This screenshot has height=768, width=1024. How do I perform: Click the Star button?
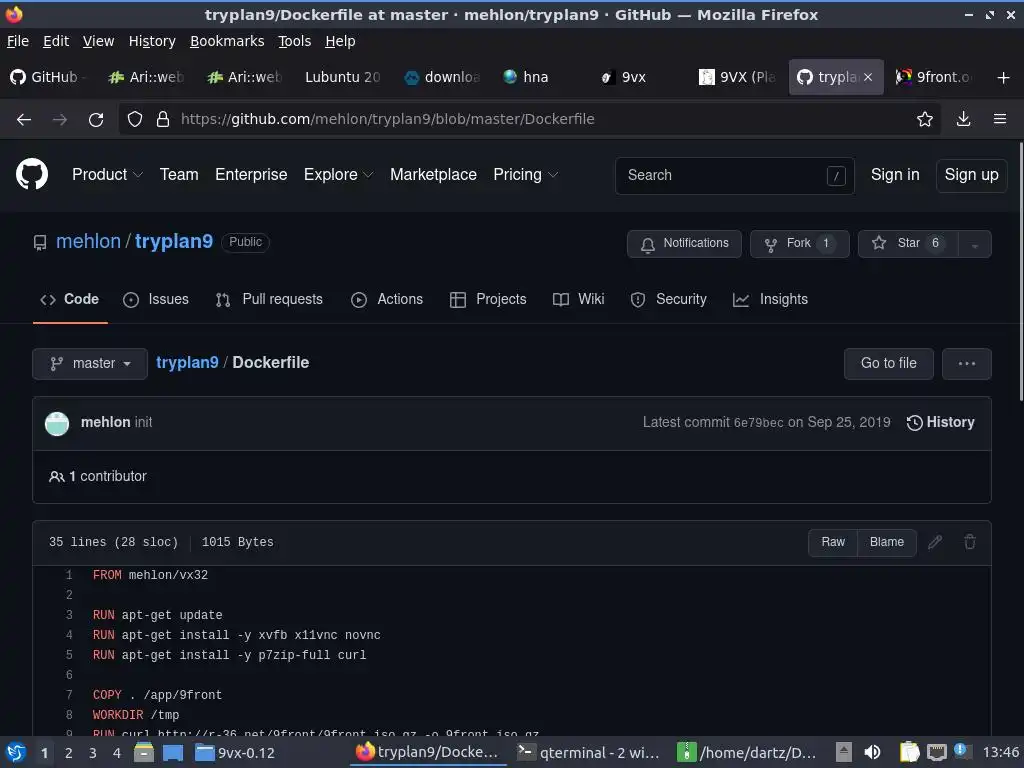point(908,244)
